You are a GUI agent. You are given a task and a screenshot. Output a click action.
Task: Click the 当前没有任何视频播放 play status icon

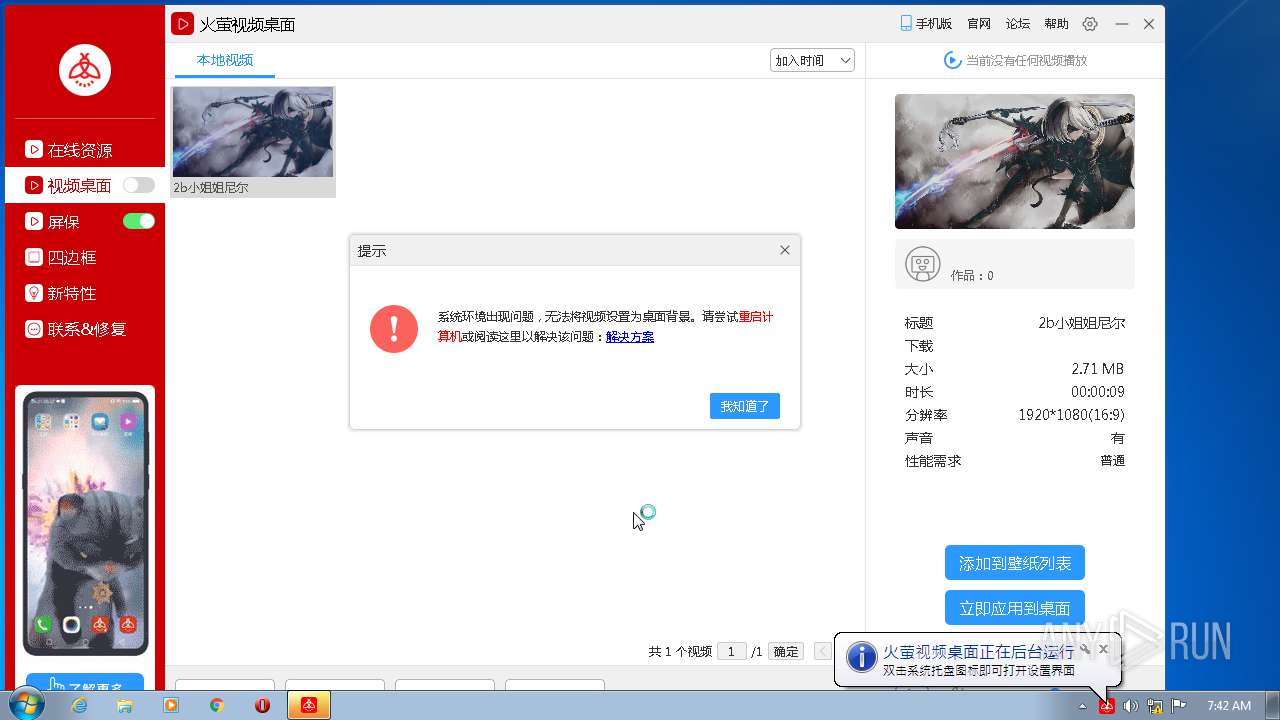coord(952,60)
